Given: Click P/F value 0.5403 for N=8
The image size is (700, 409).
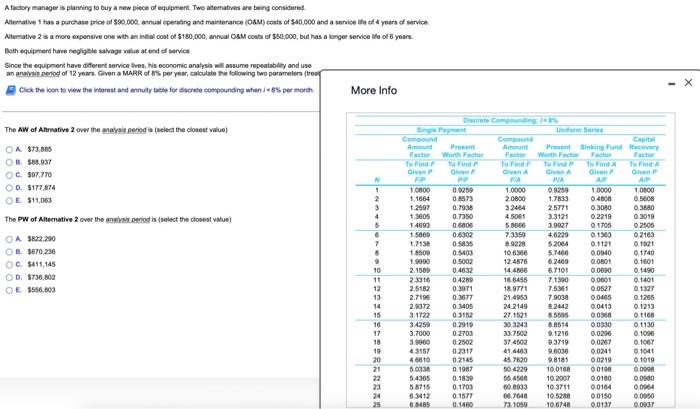Looking at the screenshot, I should pyautogui.click(x=462, y=253).
